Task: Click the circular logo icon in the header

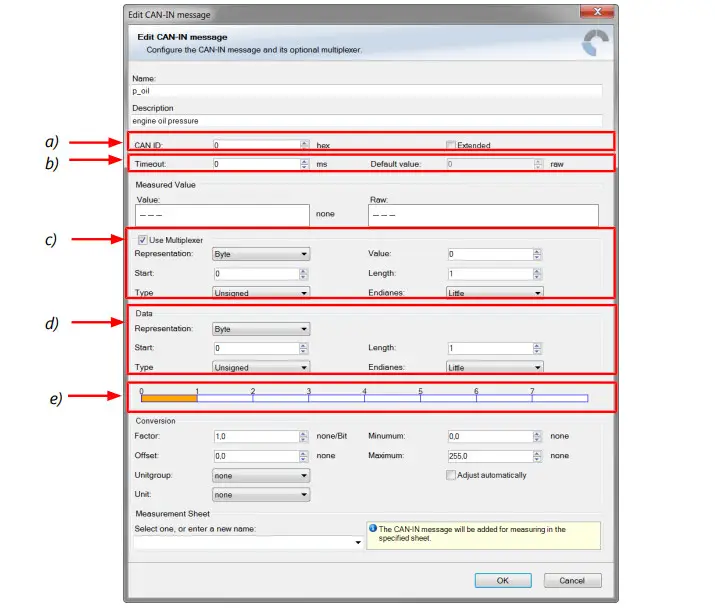Action: tap(596, 43)
